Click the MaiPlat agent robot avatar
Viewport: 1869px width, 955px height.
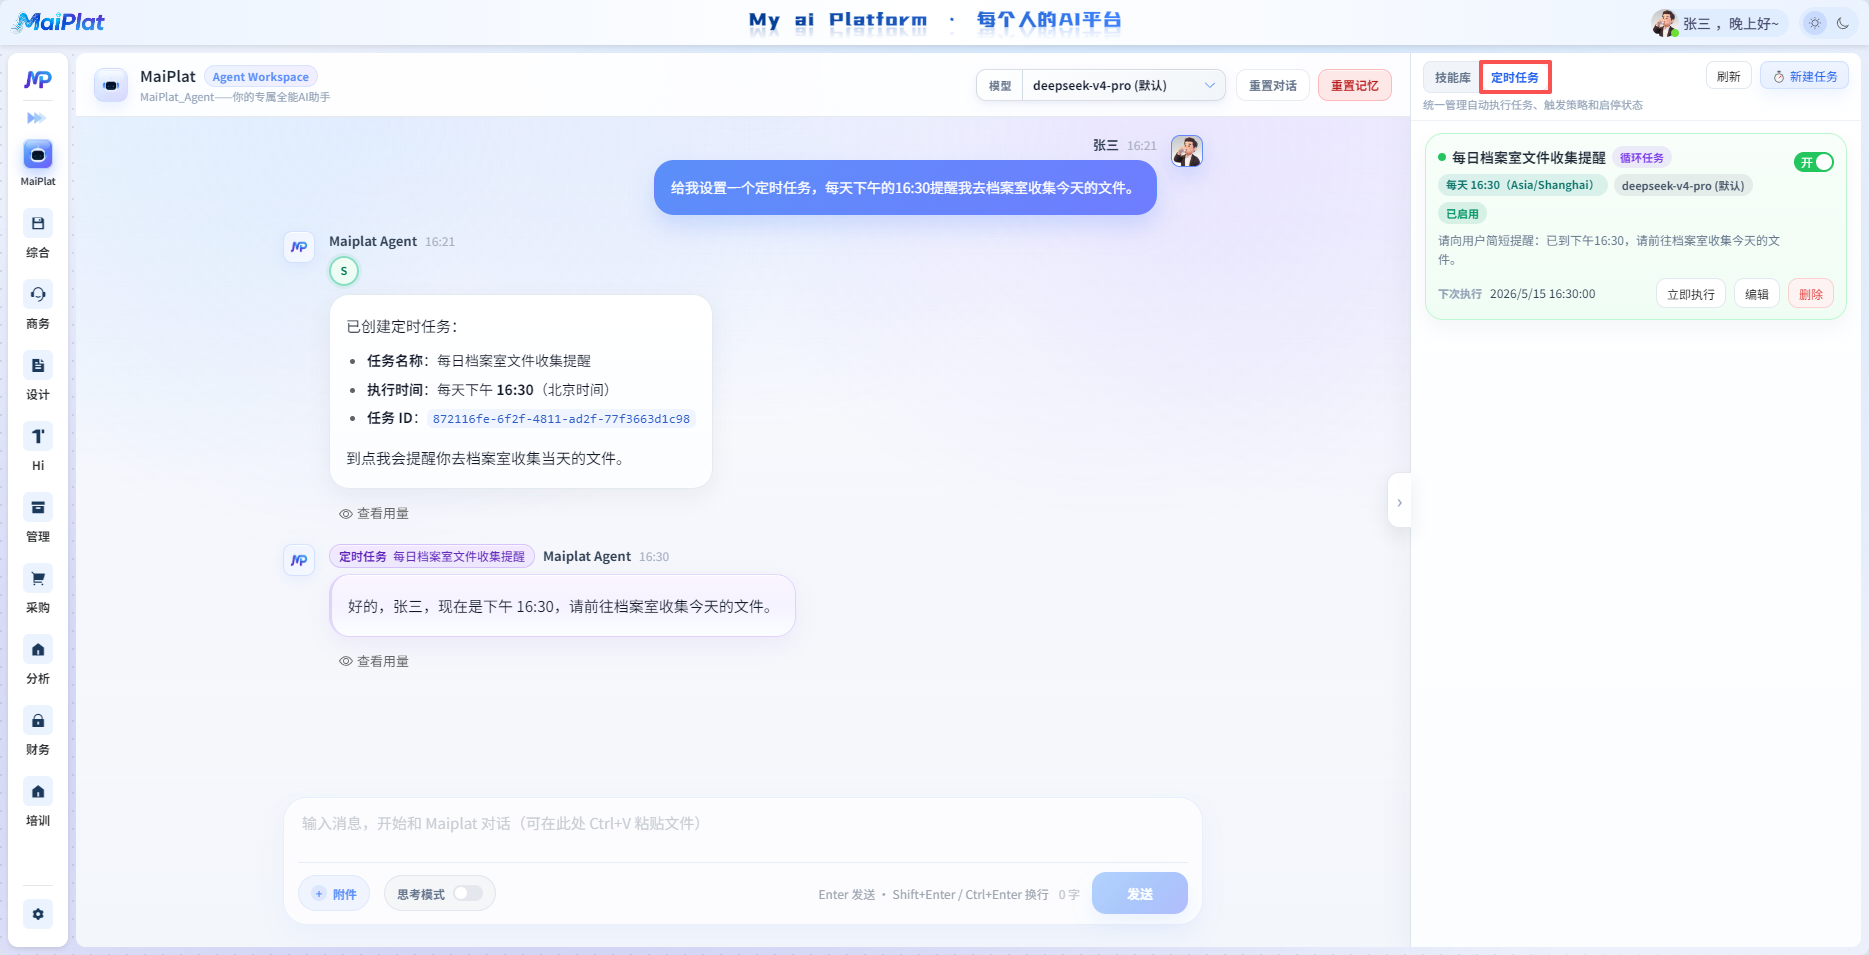(111, 85)
